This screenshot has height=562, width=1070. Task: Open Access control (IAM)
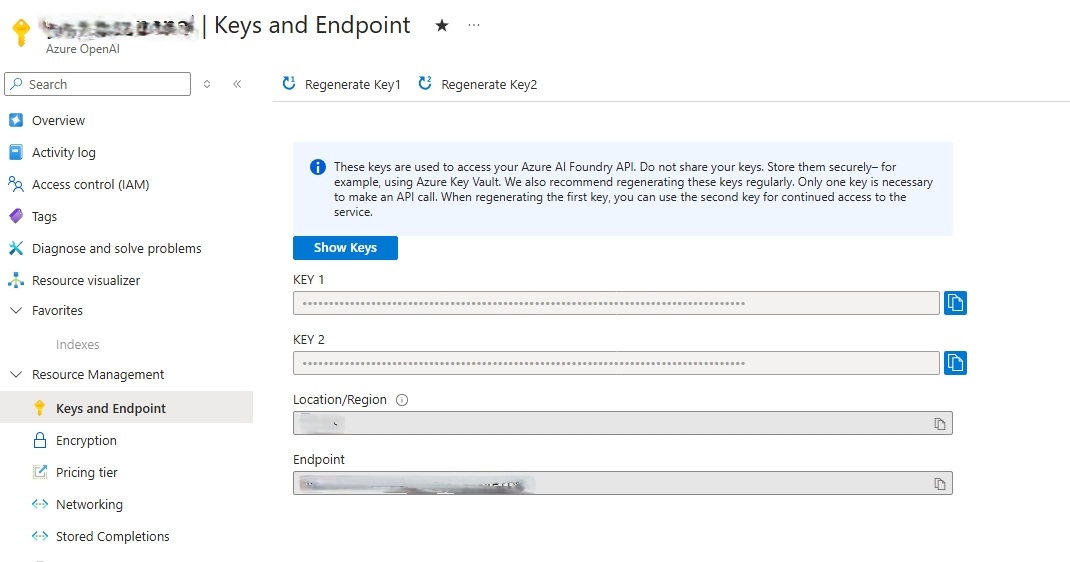(90, 185)
